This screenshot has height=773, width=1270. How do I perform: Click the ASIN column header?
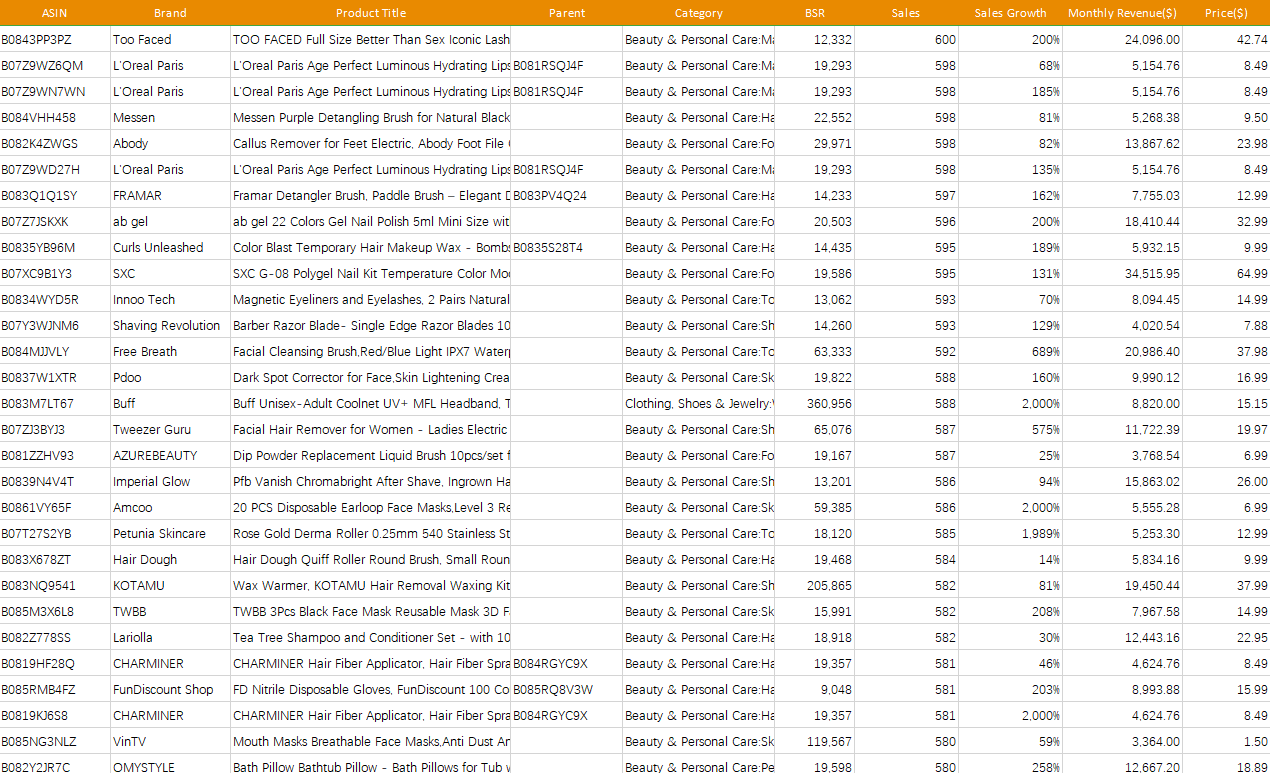pyautogui.click(x=54, y=13)
